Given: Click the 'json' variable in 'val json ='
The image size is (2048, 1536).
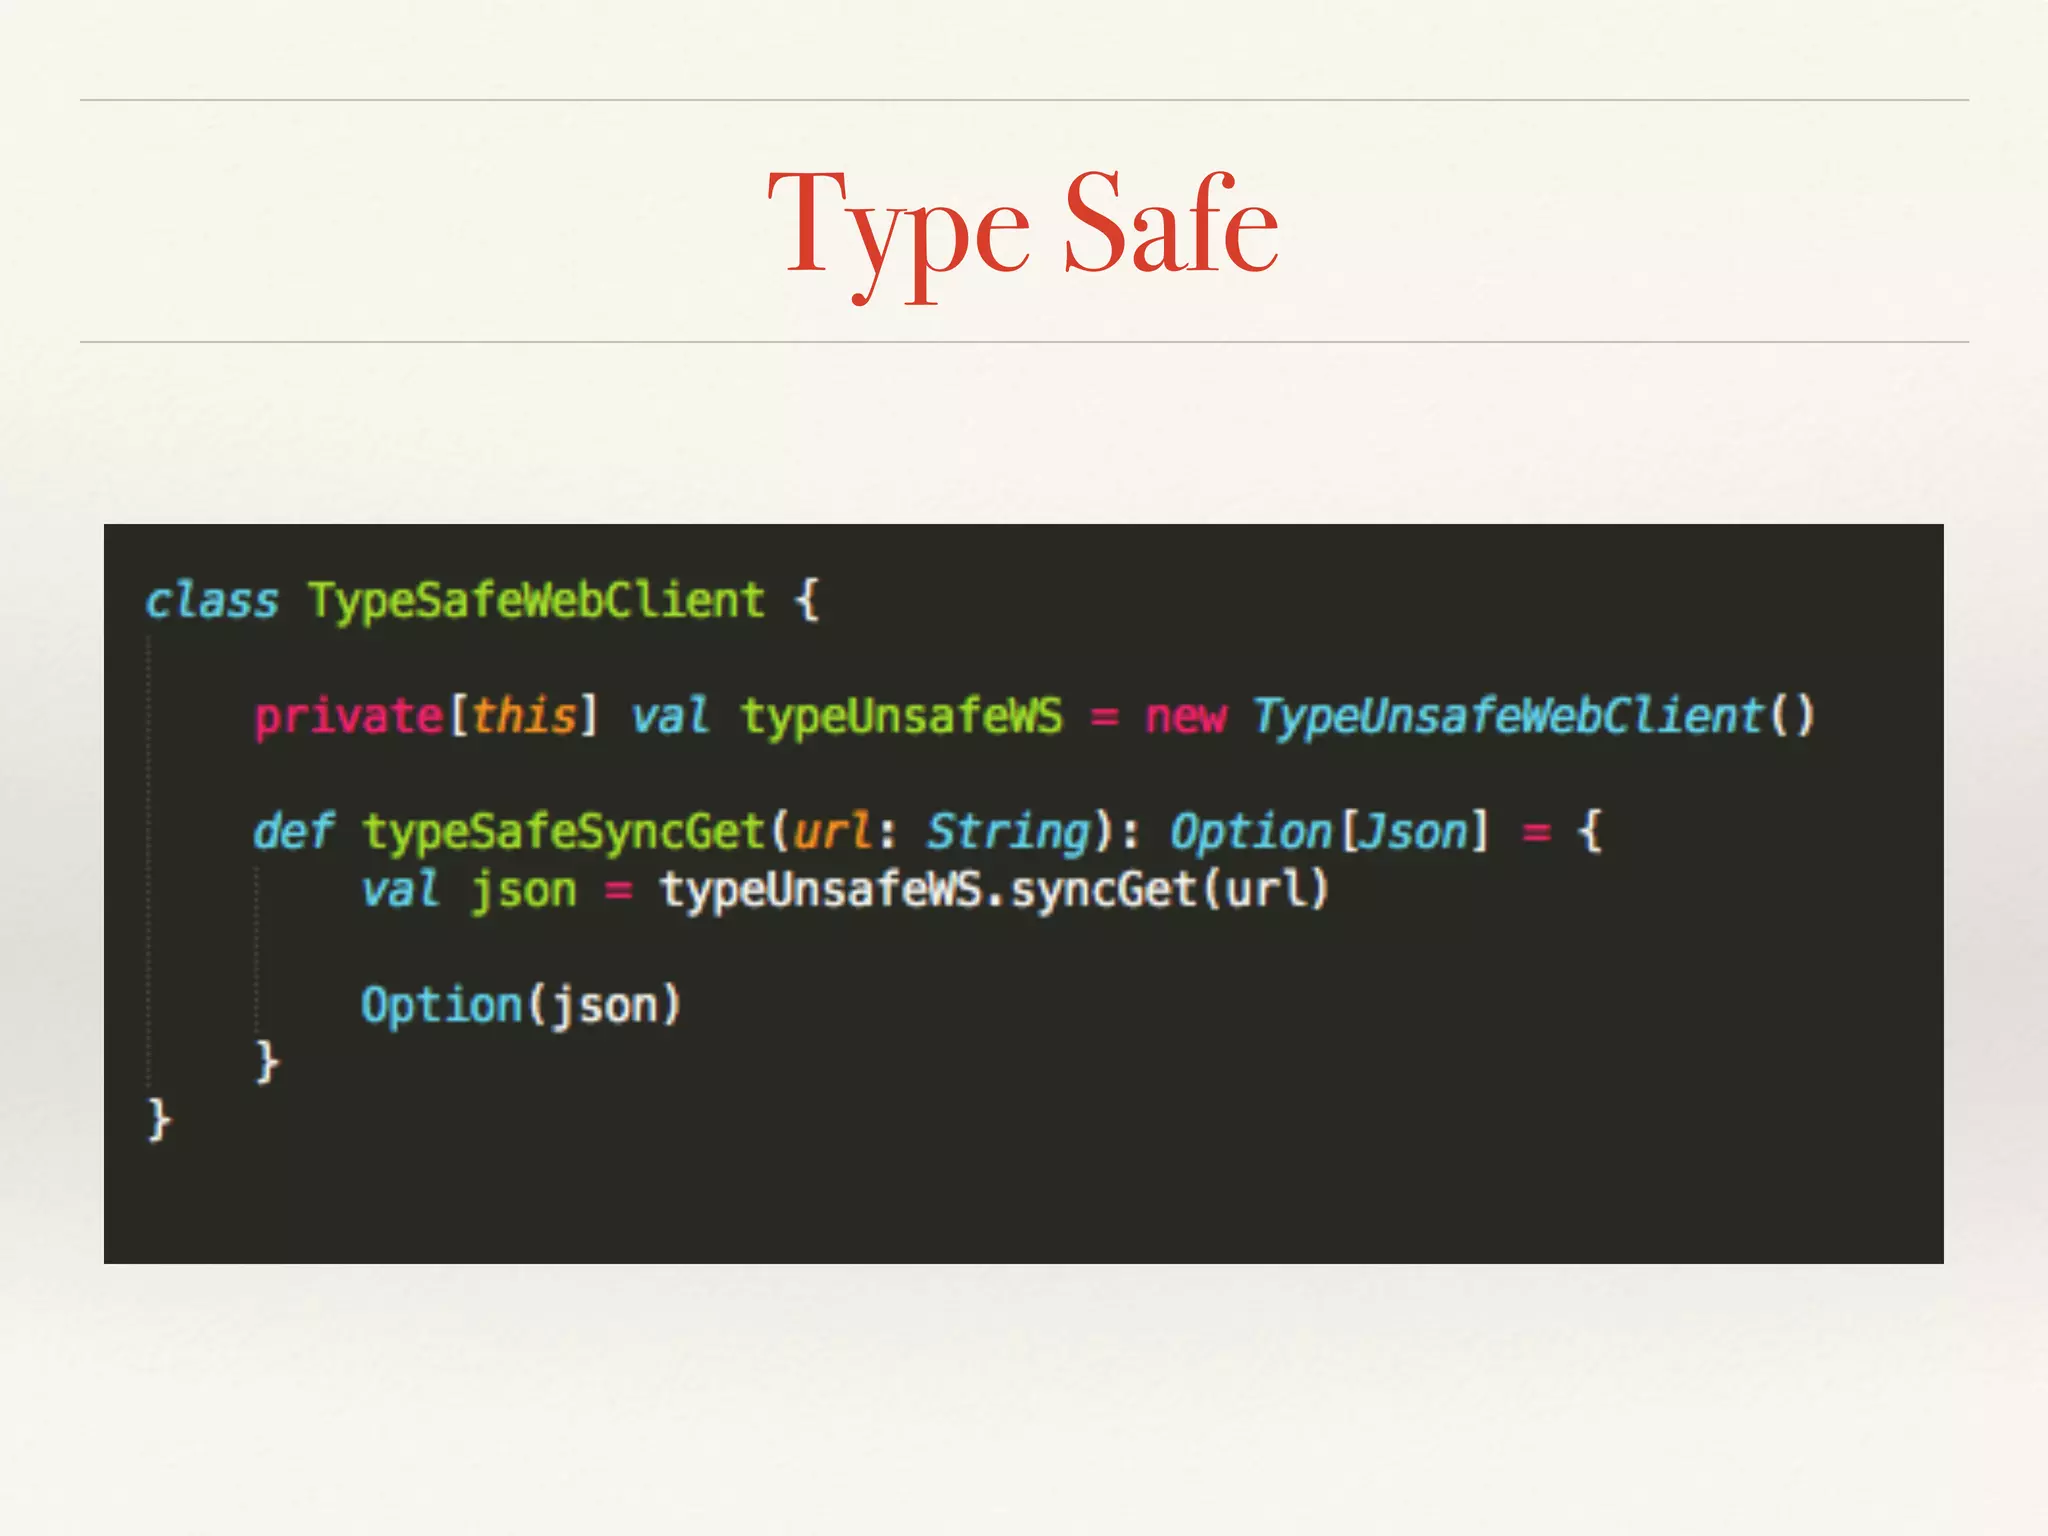Looking at the screenshot, I should 524,891.
